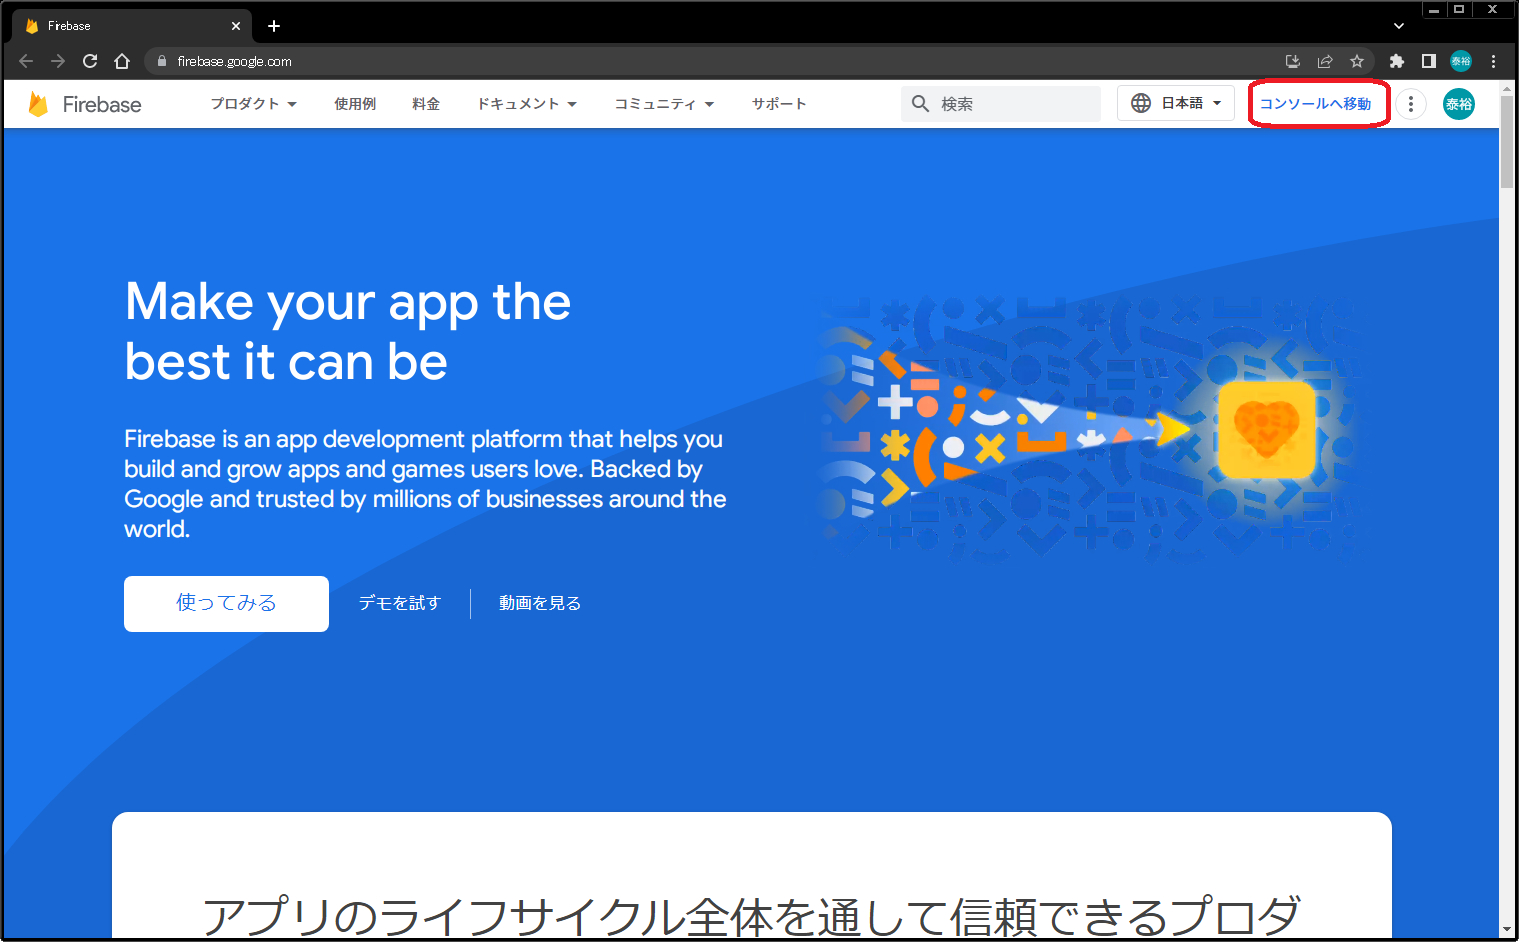
Task: Click the page scrollbar down arrow
Action: pyautogui.click(x=1507, y=930)
